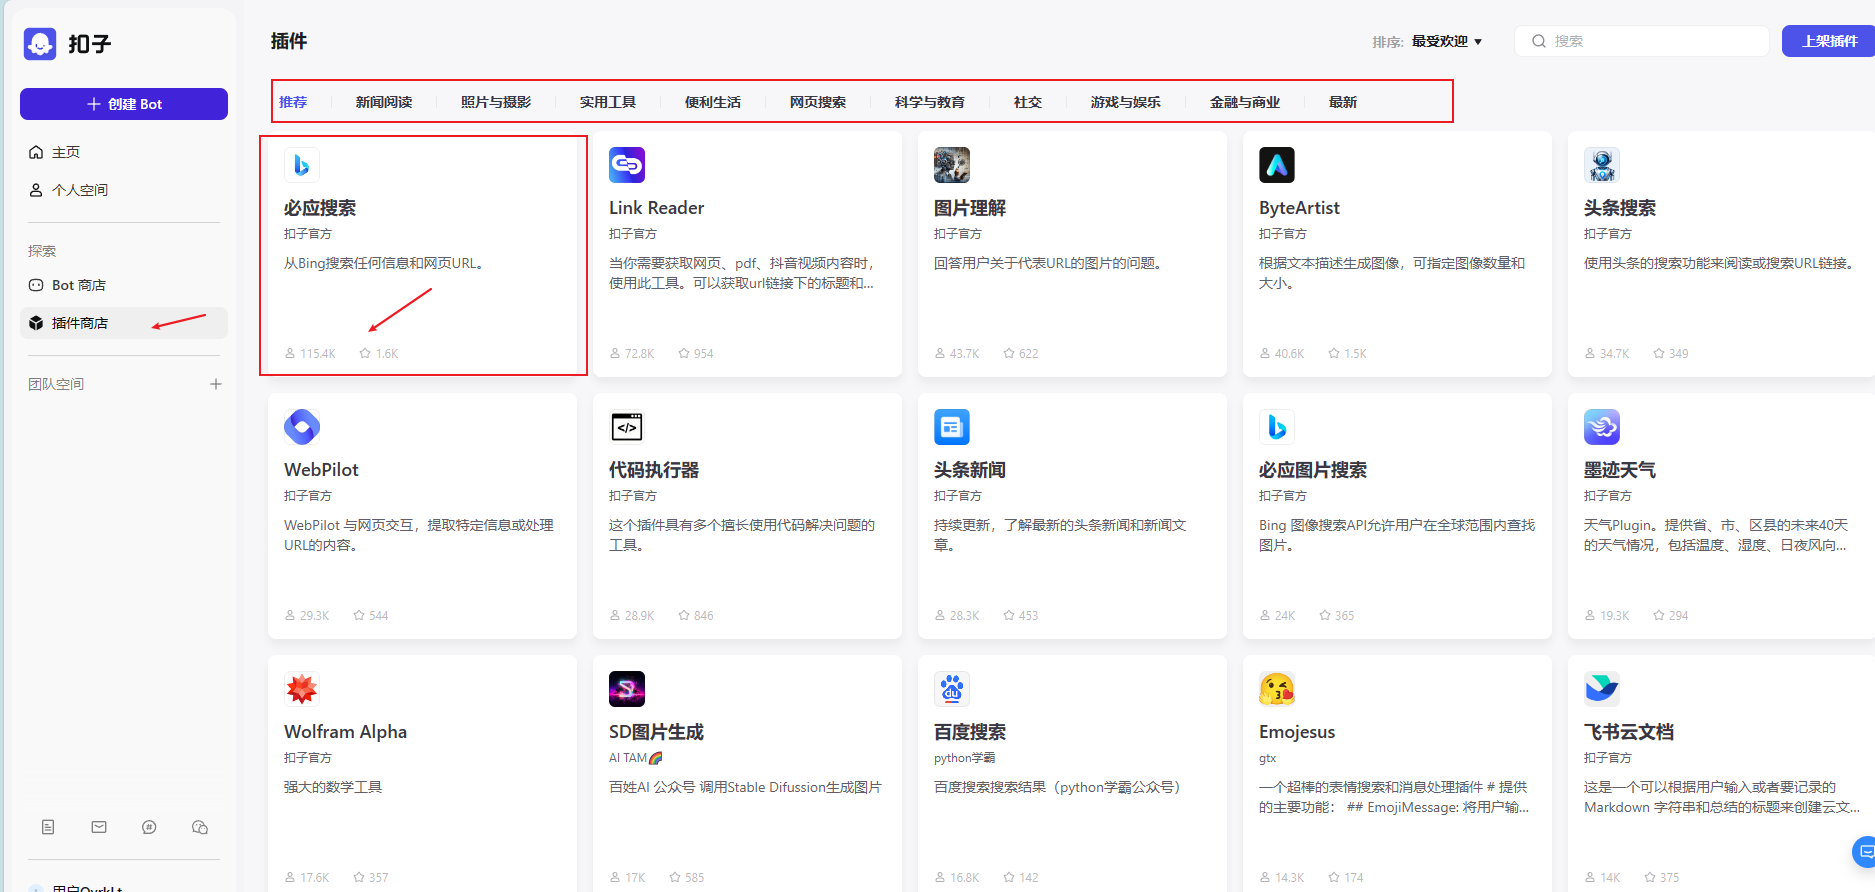Click the star count on ByteArtist card
The image size is (1875, 892).
[1347, 354]
